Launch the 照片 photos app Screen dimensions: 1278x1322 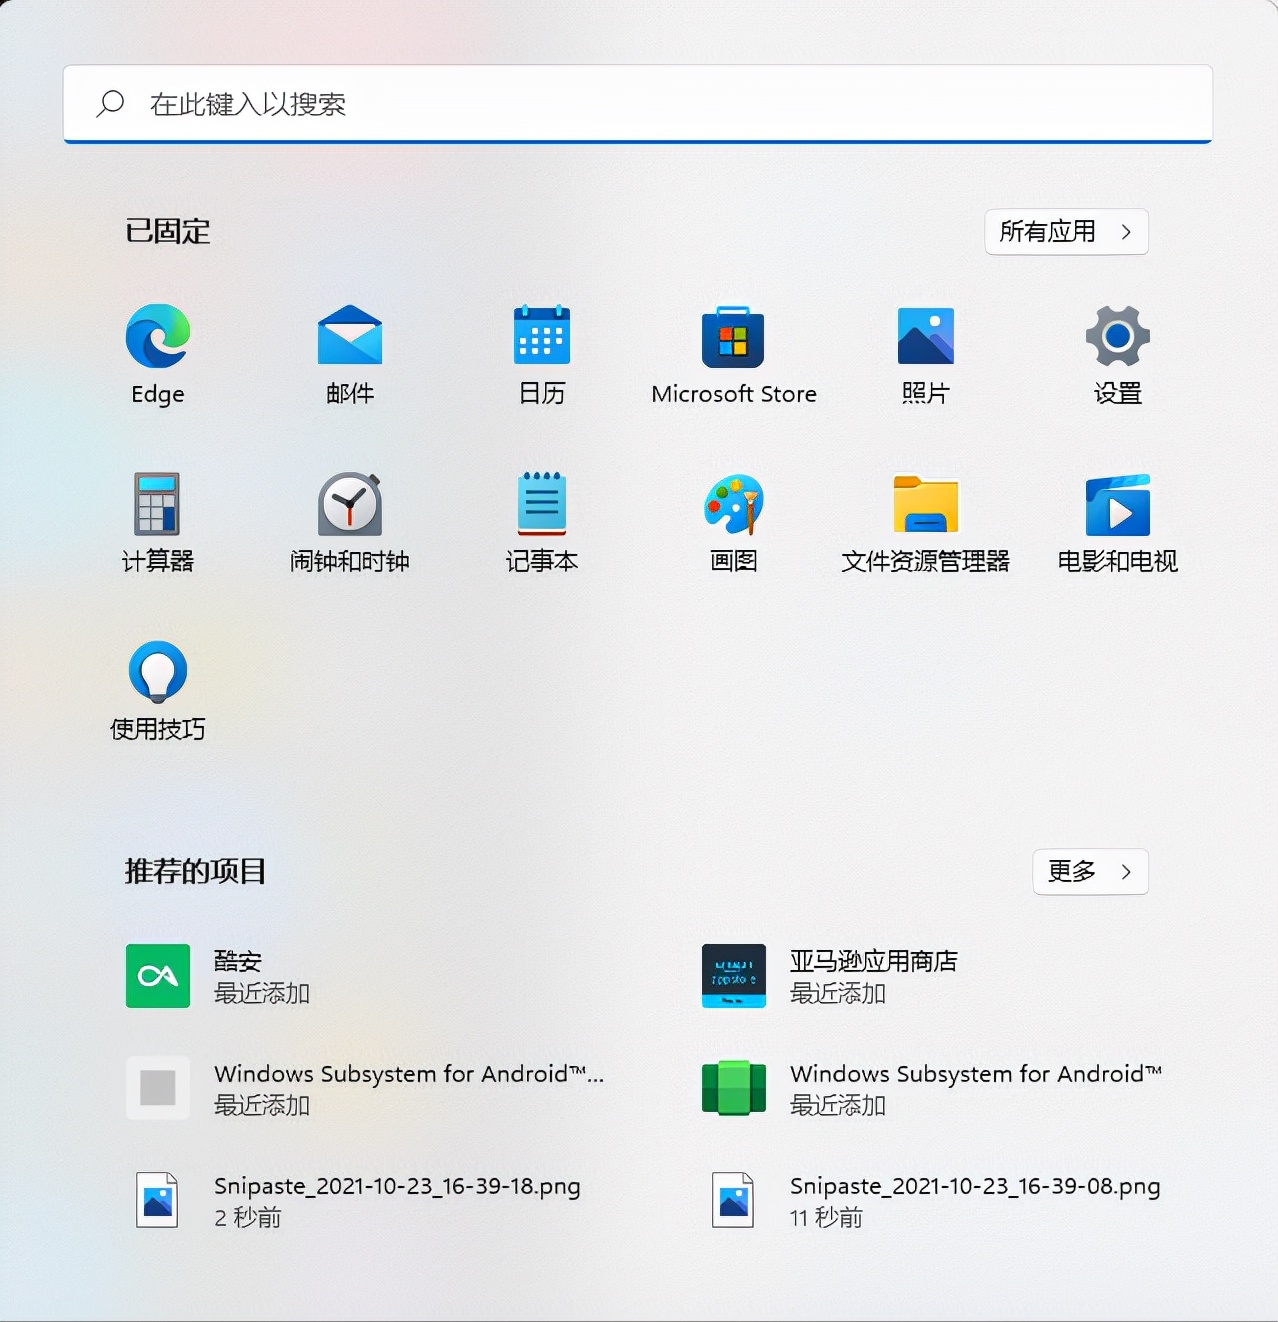(x=926, y=336)
